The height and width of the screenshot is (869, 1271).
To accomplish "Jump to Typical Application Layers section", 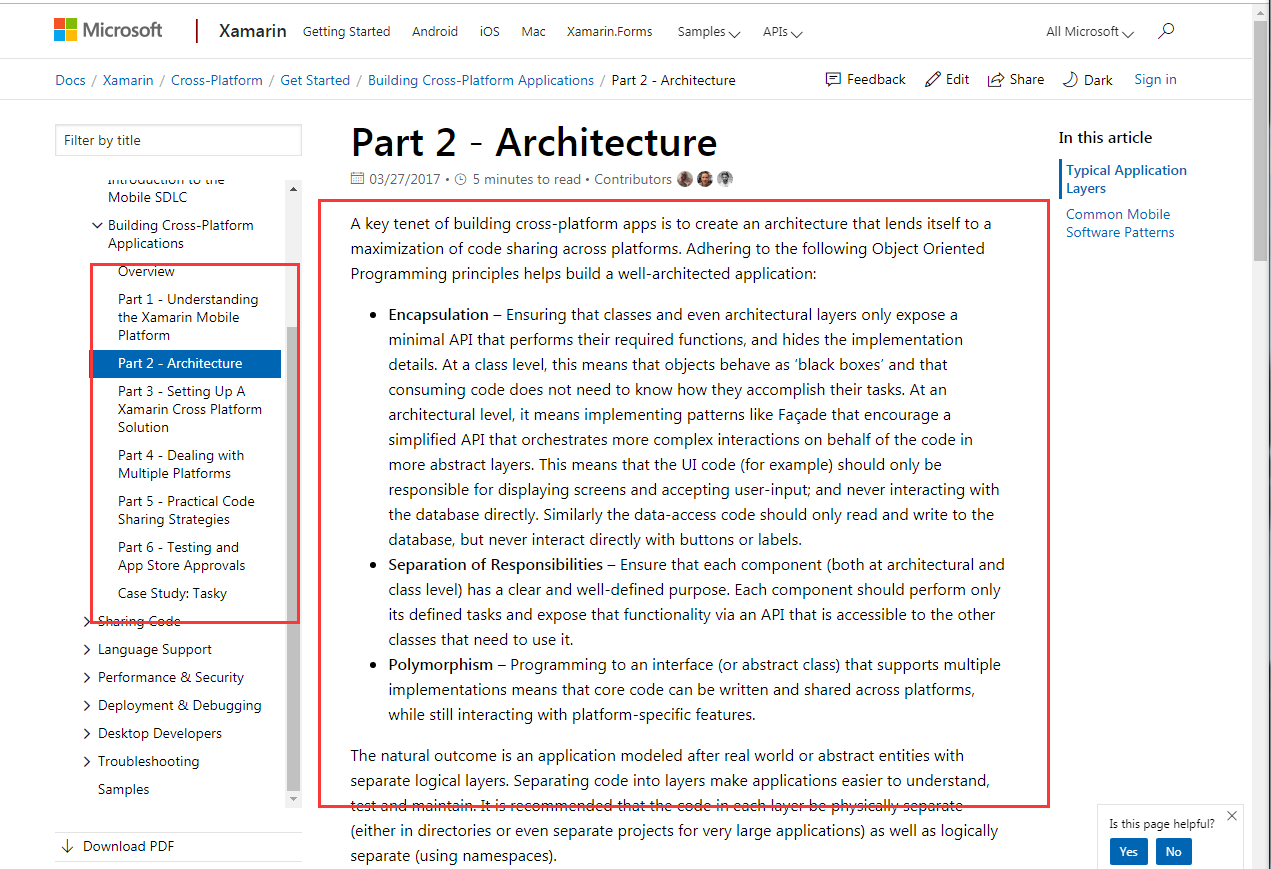I will coord(1126,179).
